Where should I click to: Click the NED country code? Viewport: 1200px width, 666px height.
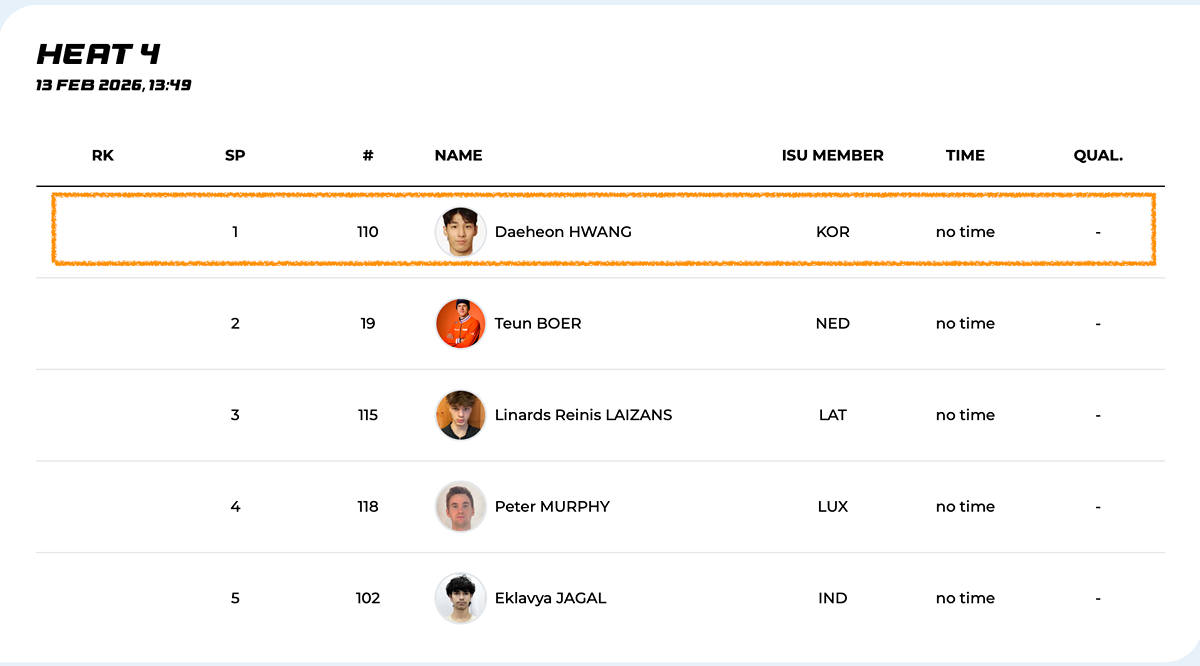click(x=832, y=323)
